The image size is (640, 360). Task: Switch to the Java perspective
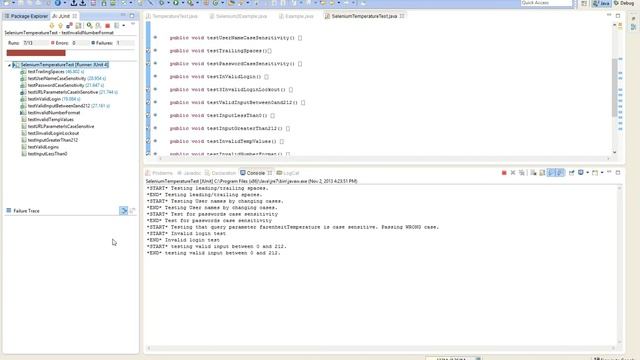pos(602,3)
